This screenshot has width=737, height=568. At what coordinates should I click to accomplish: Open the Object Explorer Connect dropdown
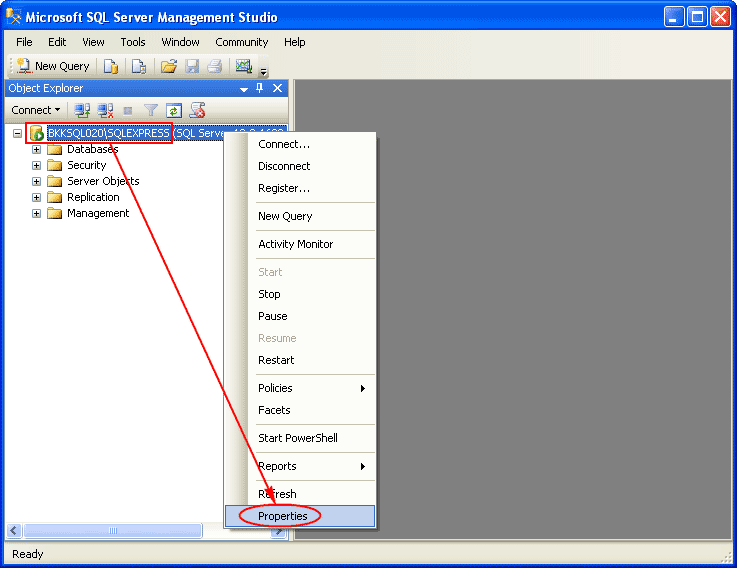(x=36, y=110)
